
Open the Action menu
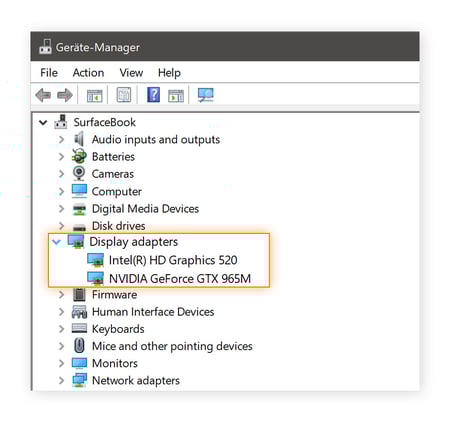coord(88,73)
